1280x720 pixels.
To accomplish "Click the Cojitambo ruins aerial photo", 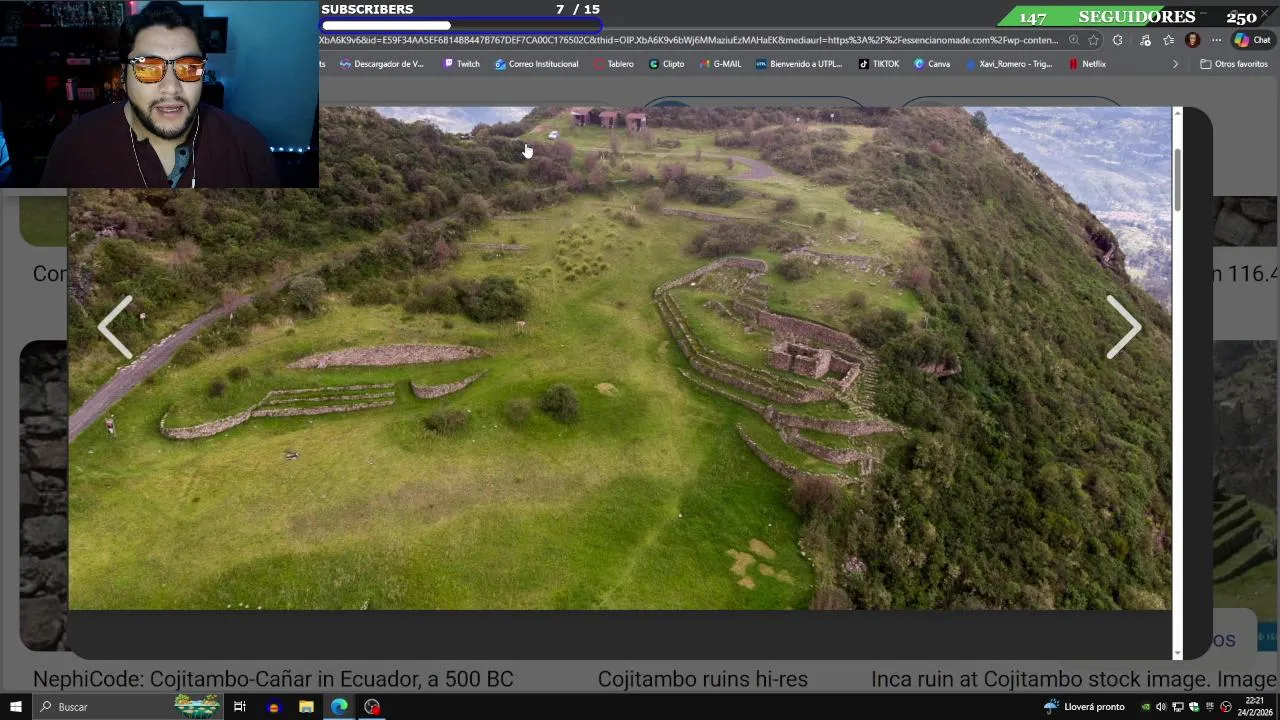I will pos(620,358).
